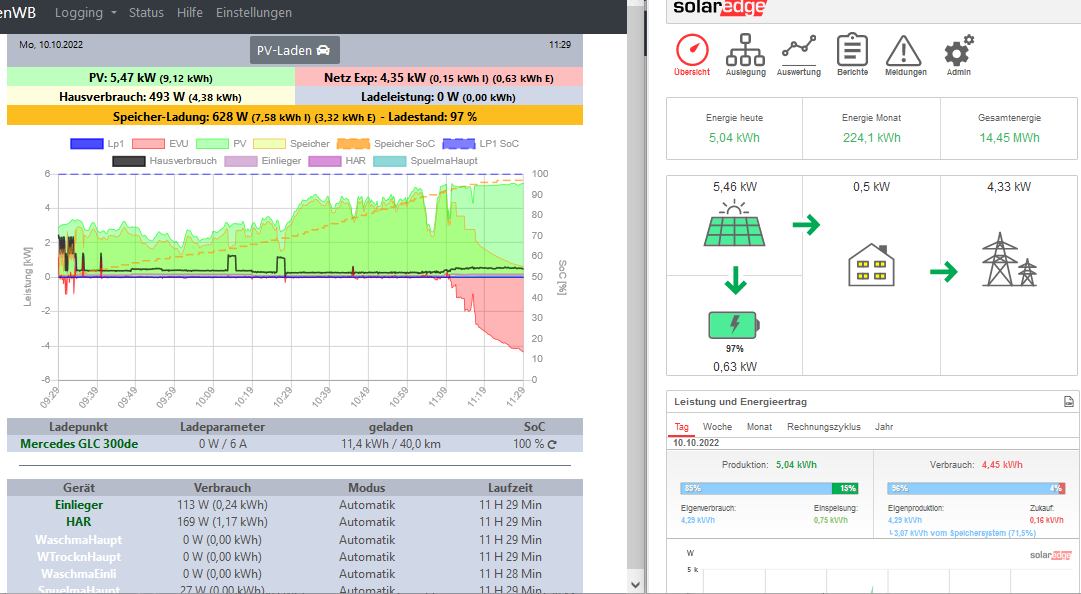Open the Auslegung layout icon
Viewport: 1081px width, 594px height.
click(745, 51)
